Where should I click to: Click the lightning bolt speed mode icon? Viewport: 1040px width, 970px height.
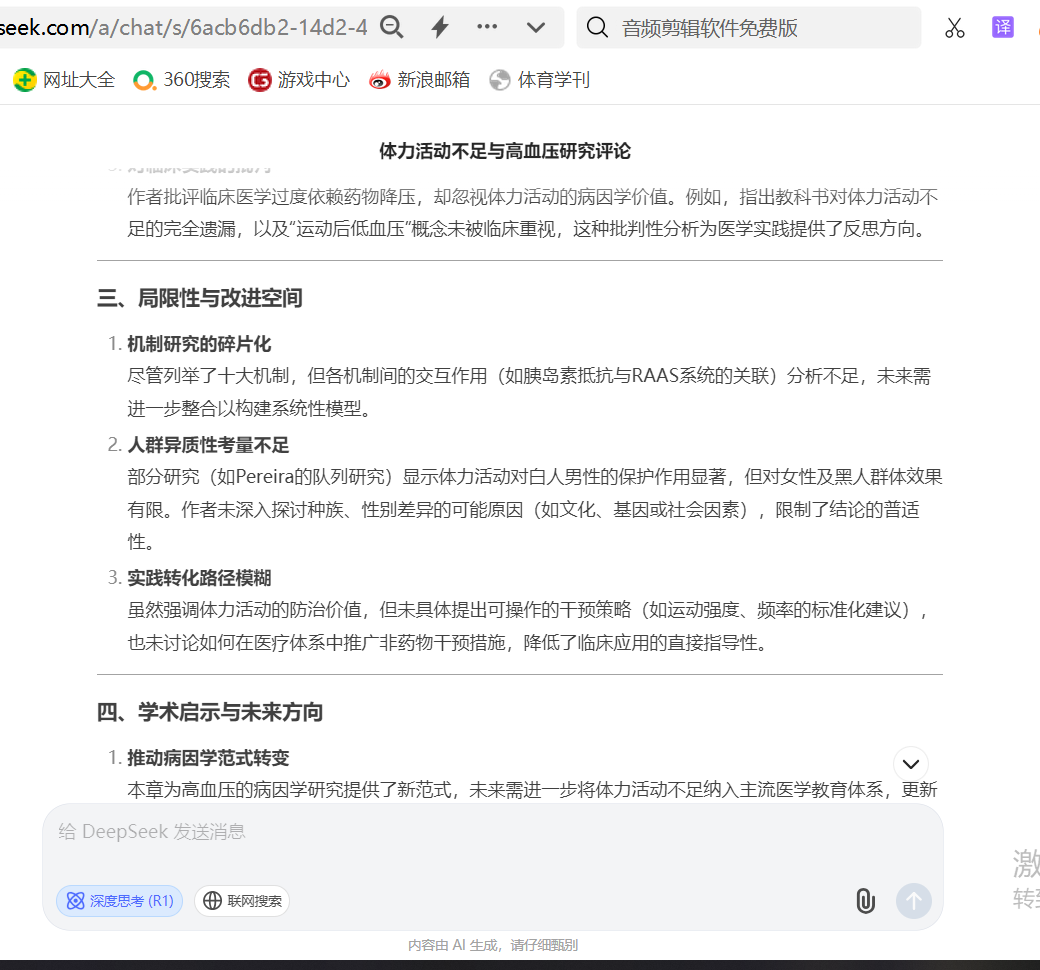(440, 27)
